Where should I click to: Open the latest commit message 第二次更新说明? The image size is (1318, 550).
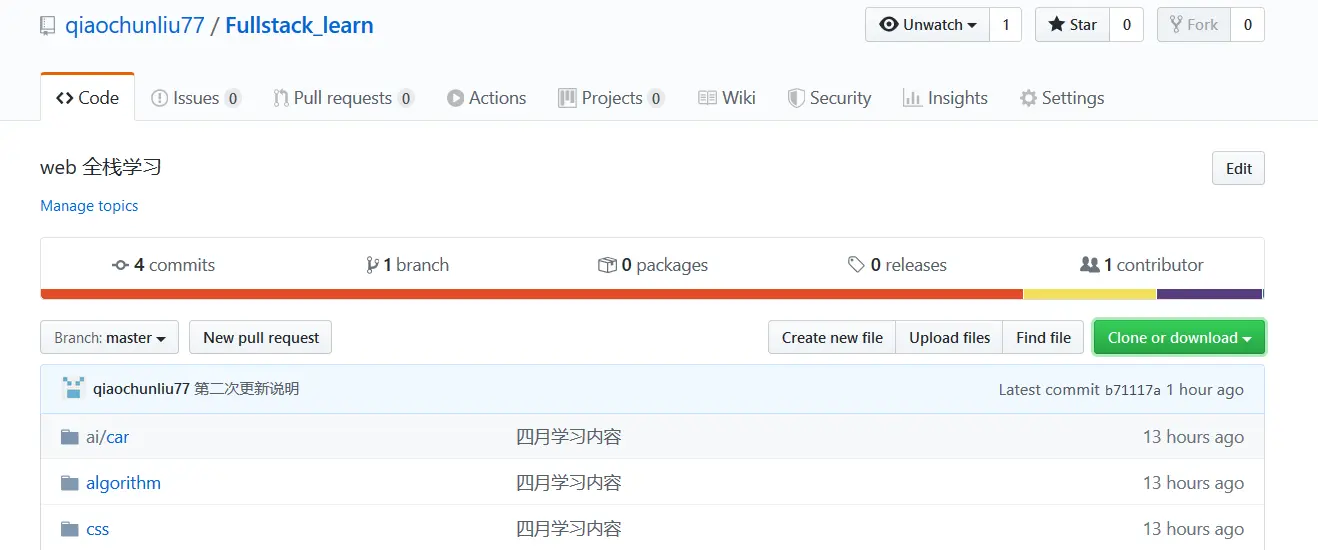coord(247,389)
